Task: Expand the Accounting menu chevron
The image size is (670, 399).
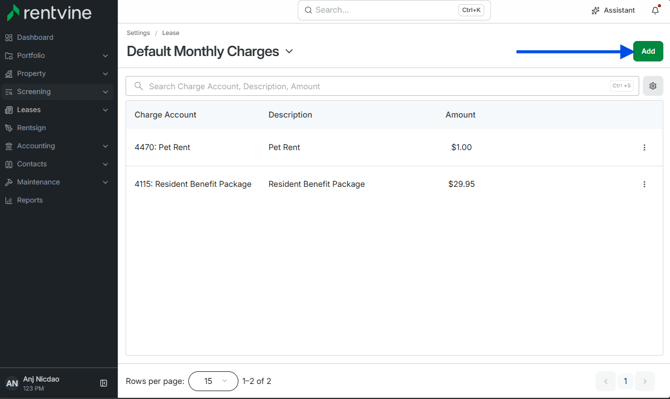Action: pos(105,146)
